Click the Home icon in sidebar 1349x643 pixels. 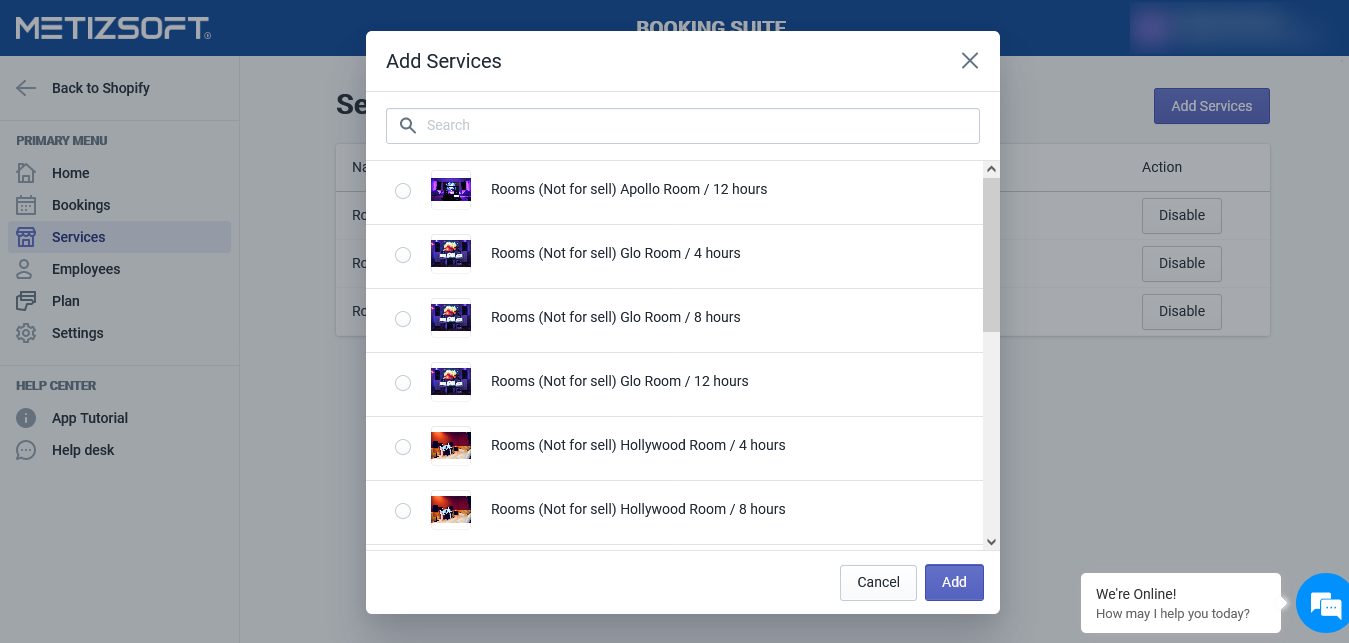tap(27, 173)
